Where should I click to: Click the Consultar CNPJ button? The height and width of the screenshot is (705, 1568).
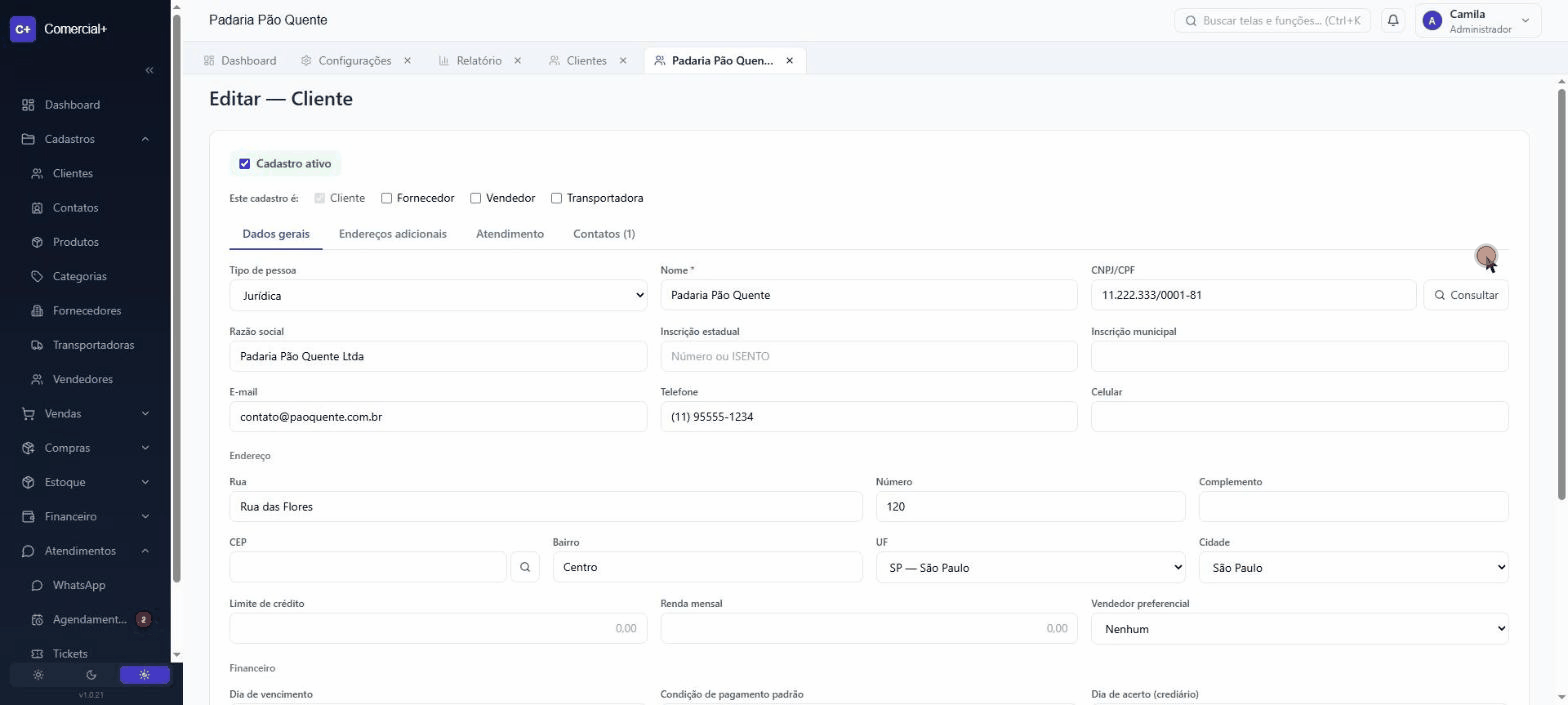point(1466,295)
